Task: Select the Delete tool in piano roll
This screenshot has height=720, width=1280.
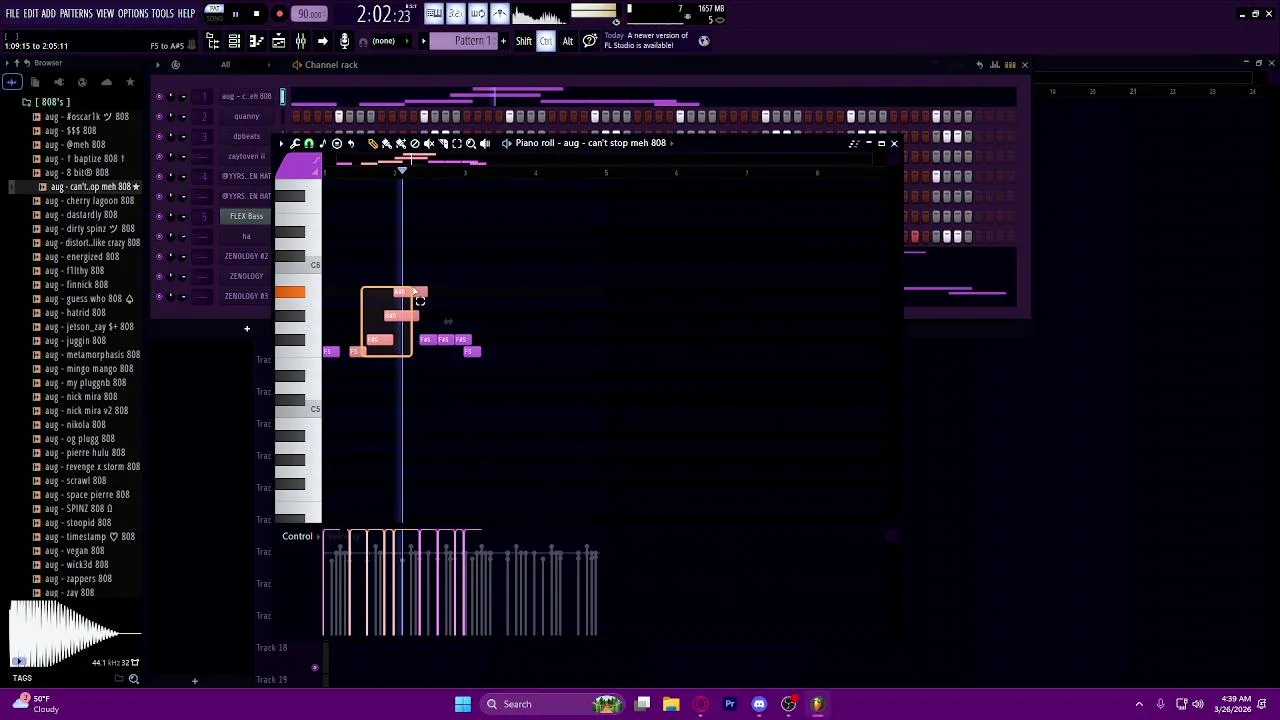Action: pos(415,143)
